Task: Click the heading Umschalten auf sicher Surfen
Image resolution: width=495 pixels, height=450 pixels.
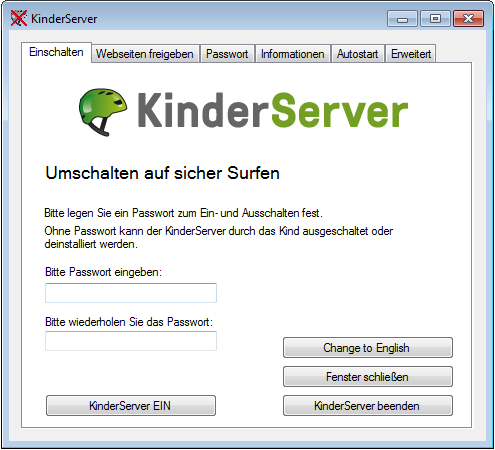Action: click(x=162, y=173)
